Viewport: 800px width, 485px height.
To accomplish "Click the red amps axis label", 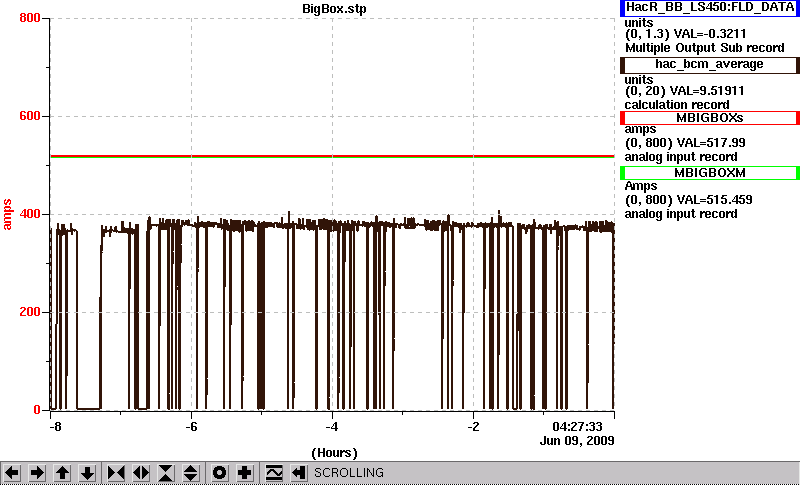I will click(7, 215).
